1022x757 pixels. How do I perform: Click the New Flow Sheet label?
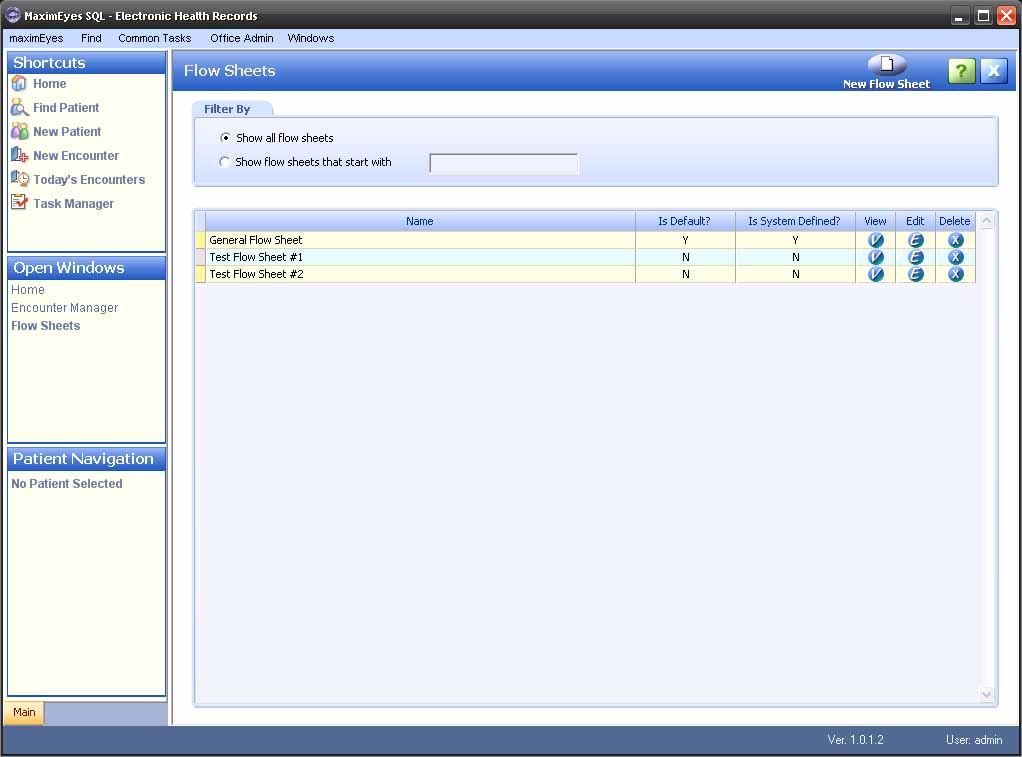[x=886, y=84]
